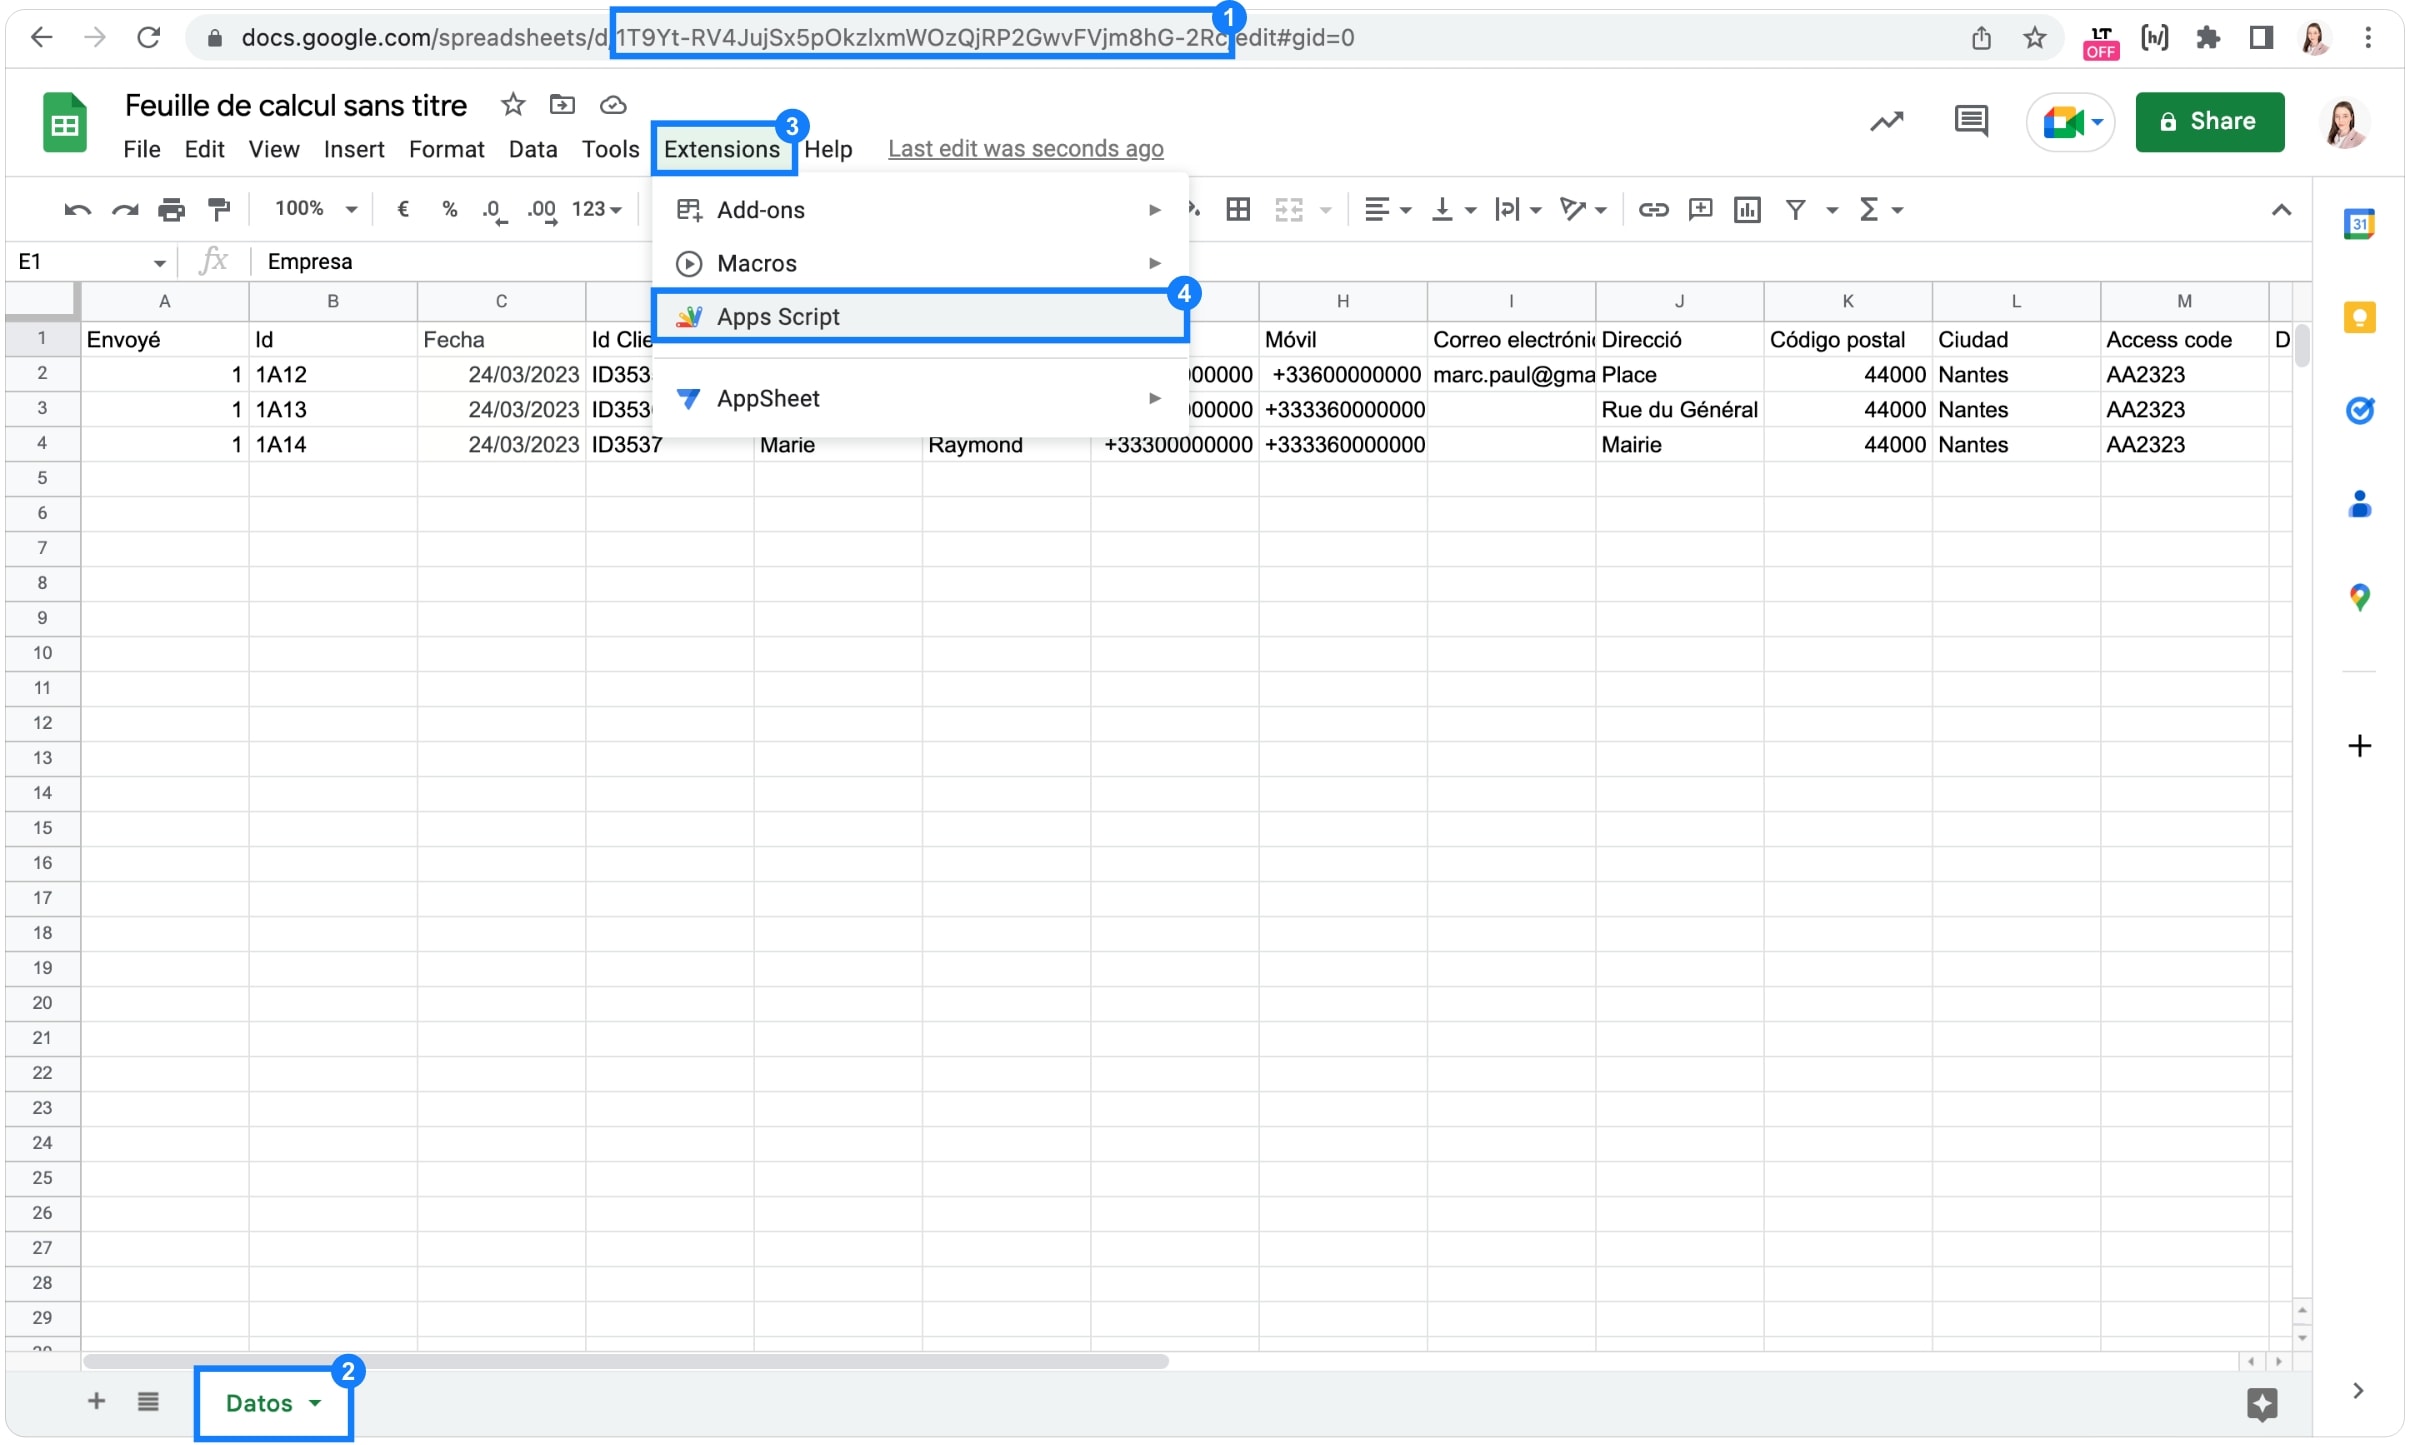Image resolution: width=2409 pixels, height=1445 pixels.
Task: Open the Format menu
Action: 446,149
